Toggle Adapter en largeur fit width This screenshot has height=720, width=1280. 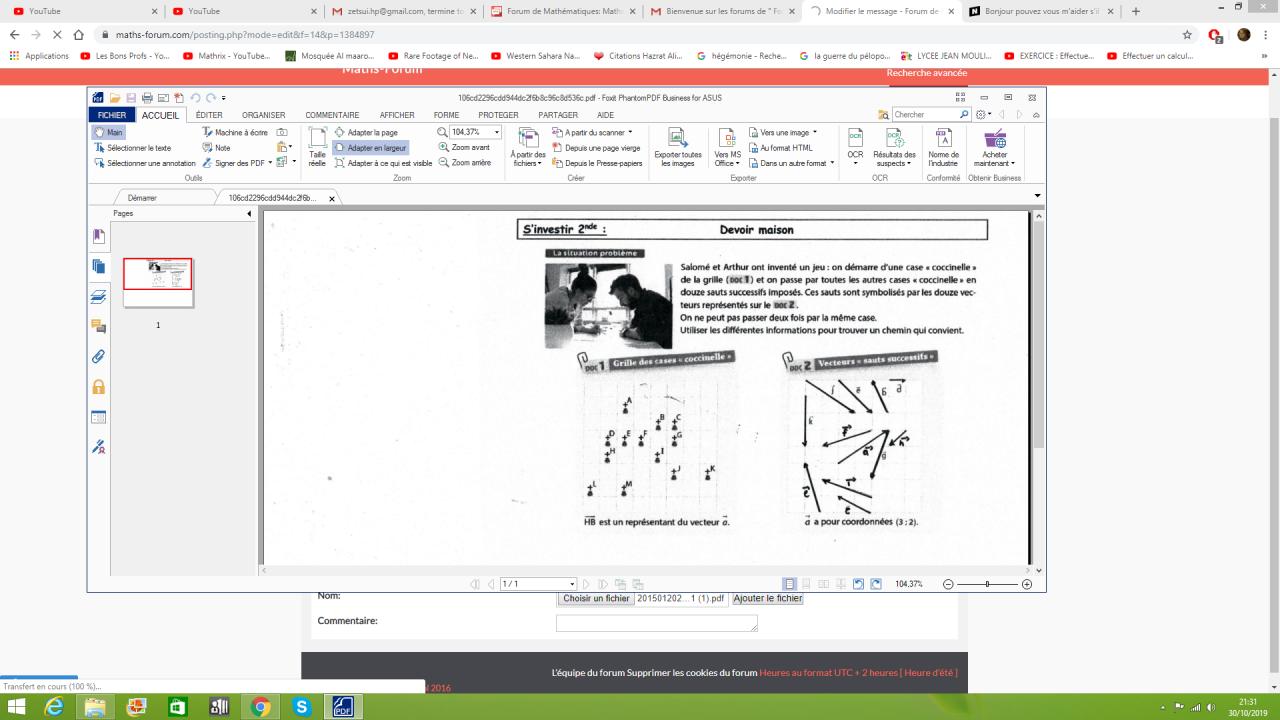point(370,147)
